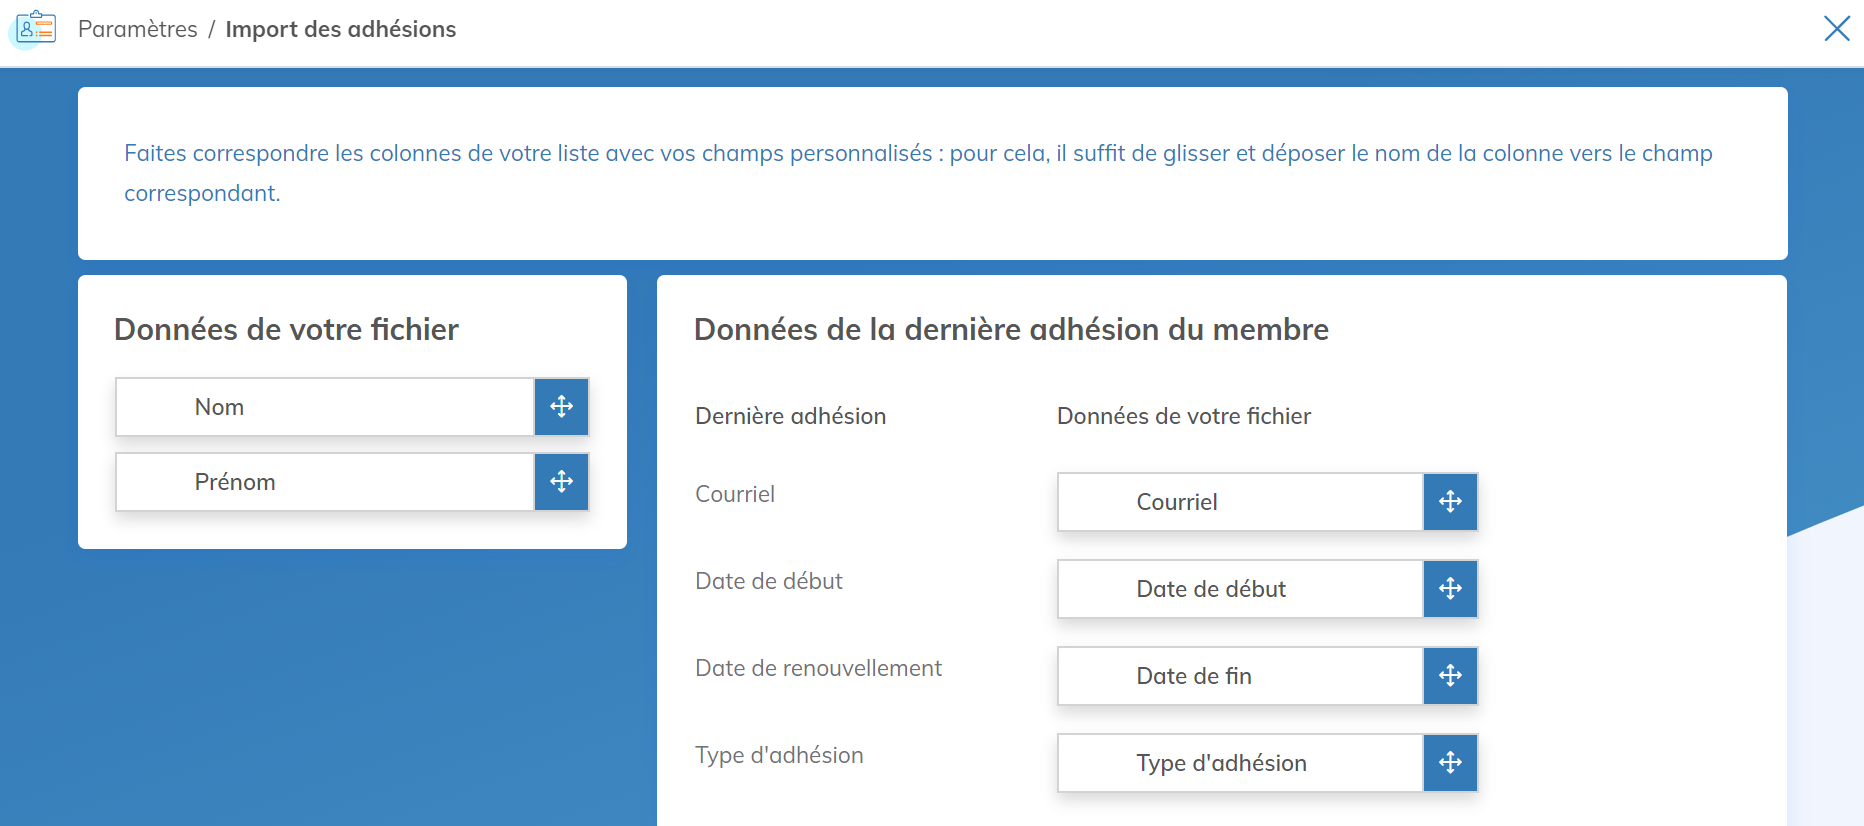Viewport: 1864px width, 826px height.
Task: Select the Nom column item
Action: click(325, 407)
